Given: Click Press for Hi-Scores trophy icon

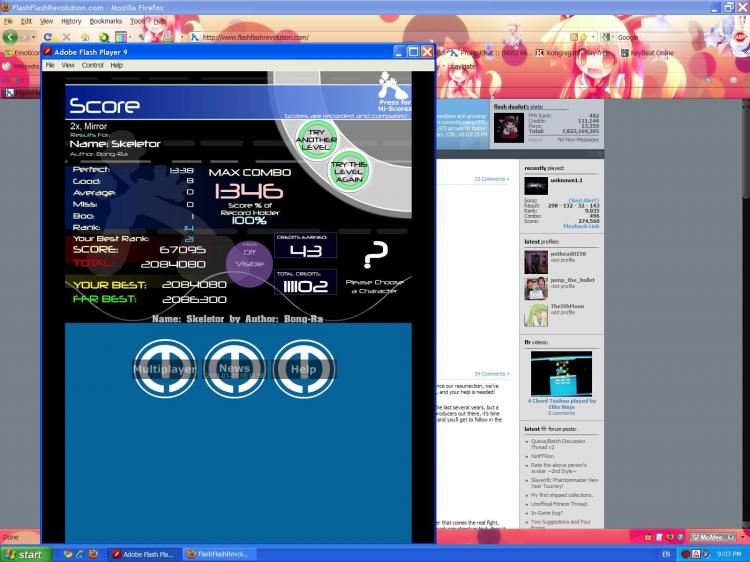Looking at the screenshot, I should pyautogui.click(x=394, y=92).
